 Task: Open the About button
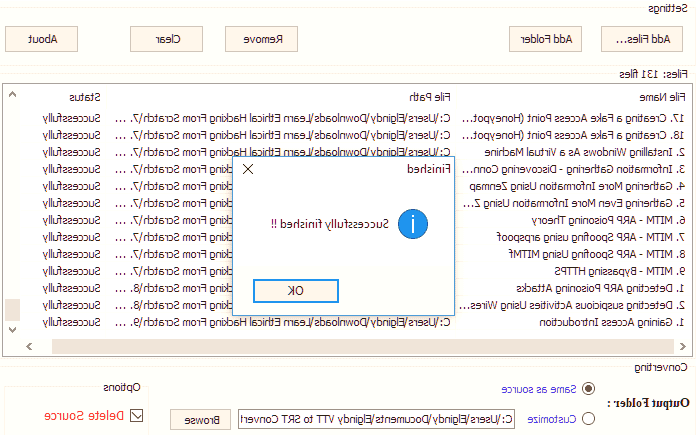pyautogui.click(x=41, y=39)
